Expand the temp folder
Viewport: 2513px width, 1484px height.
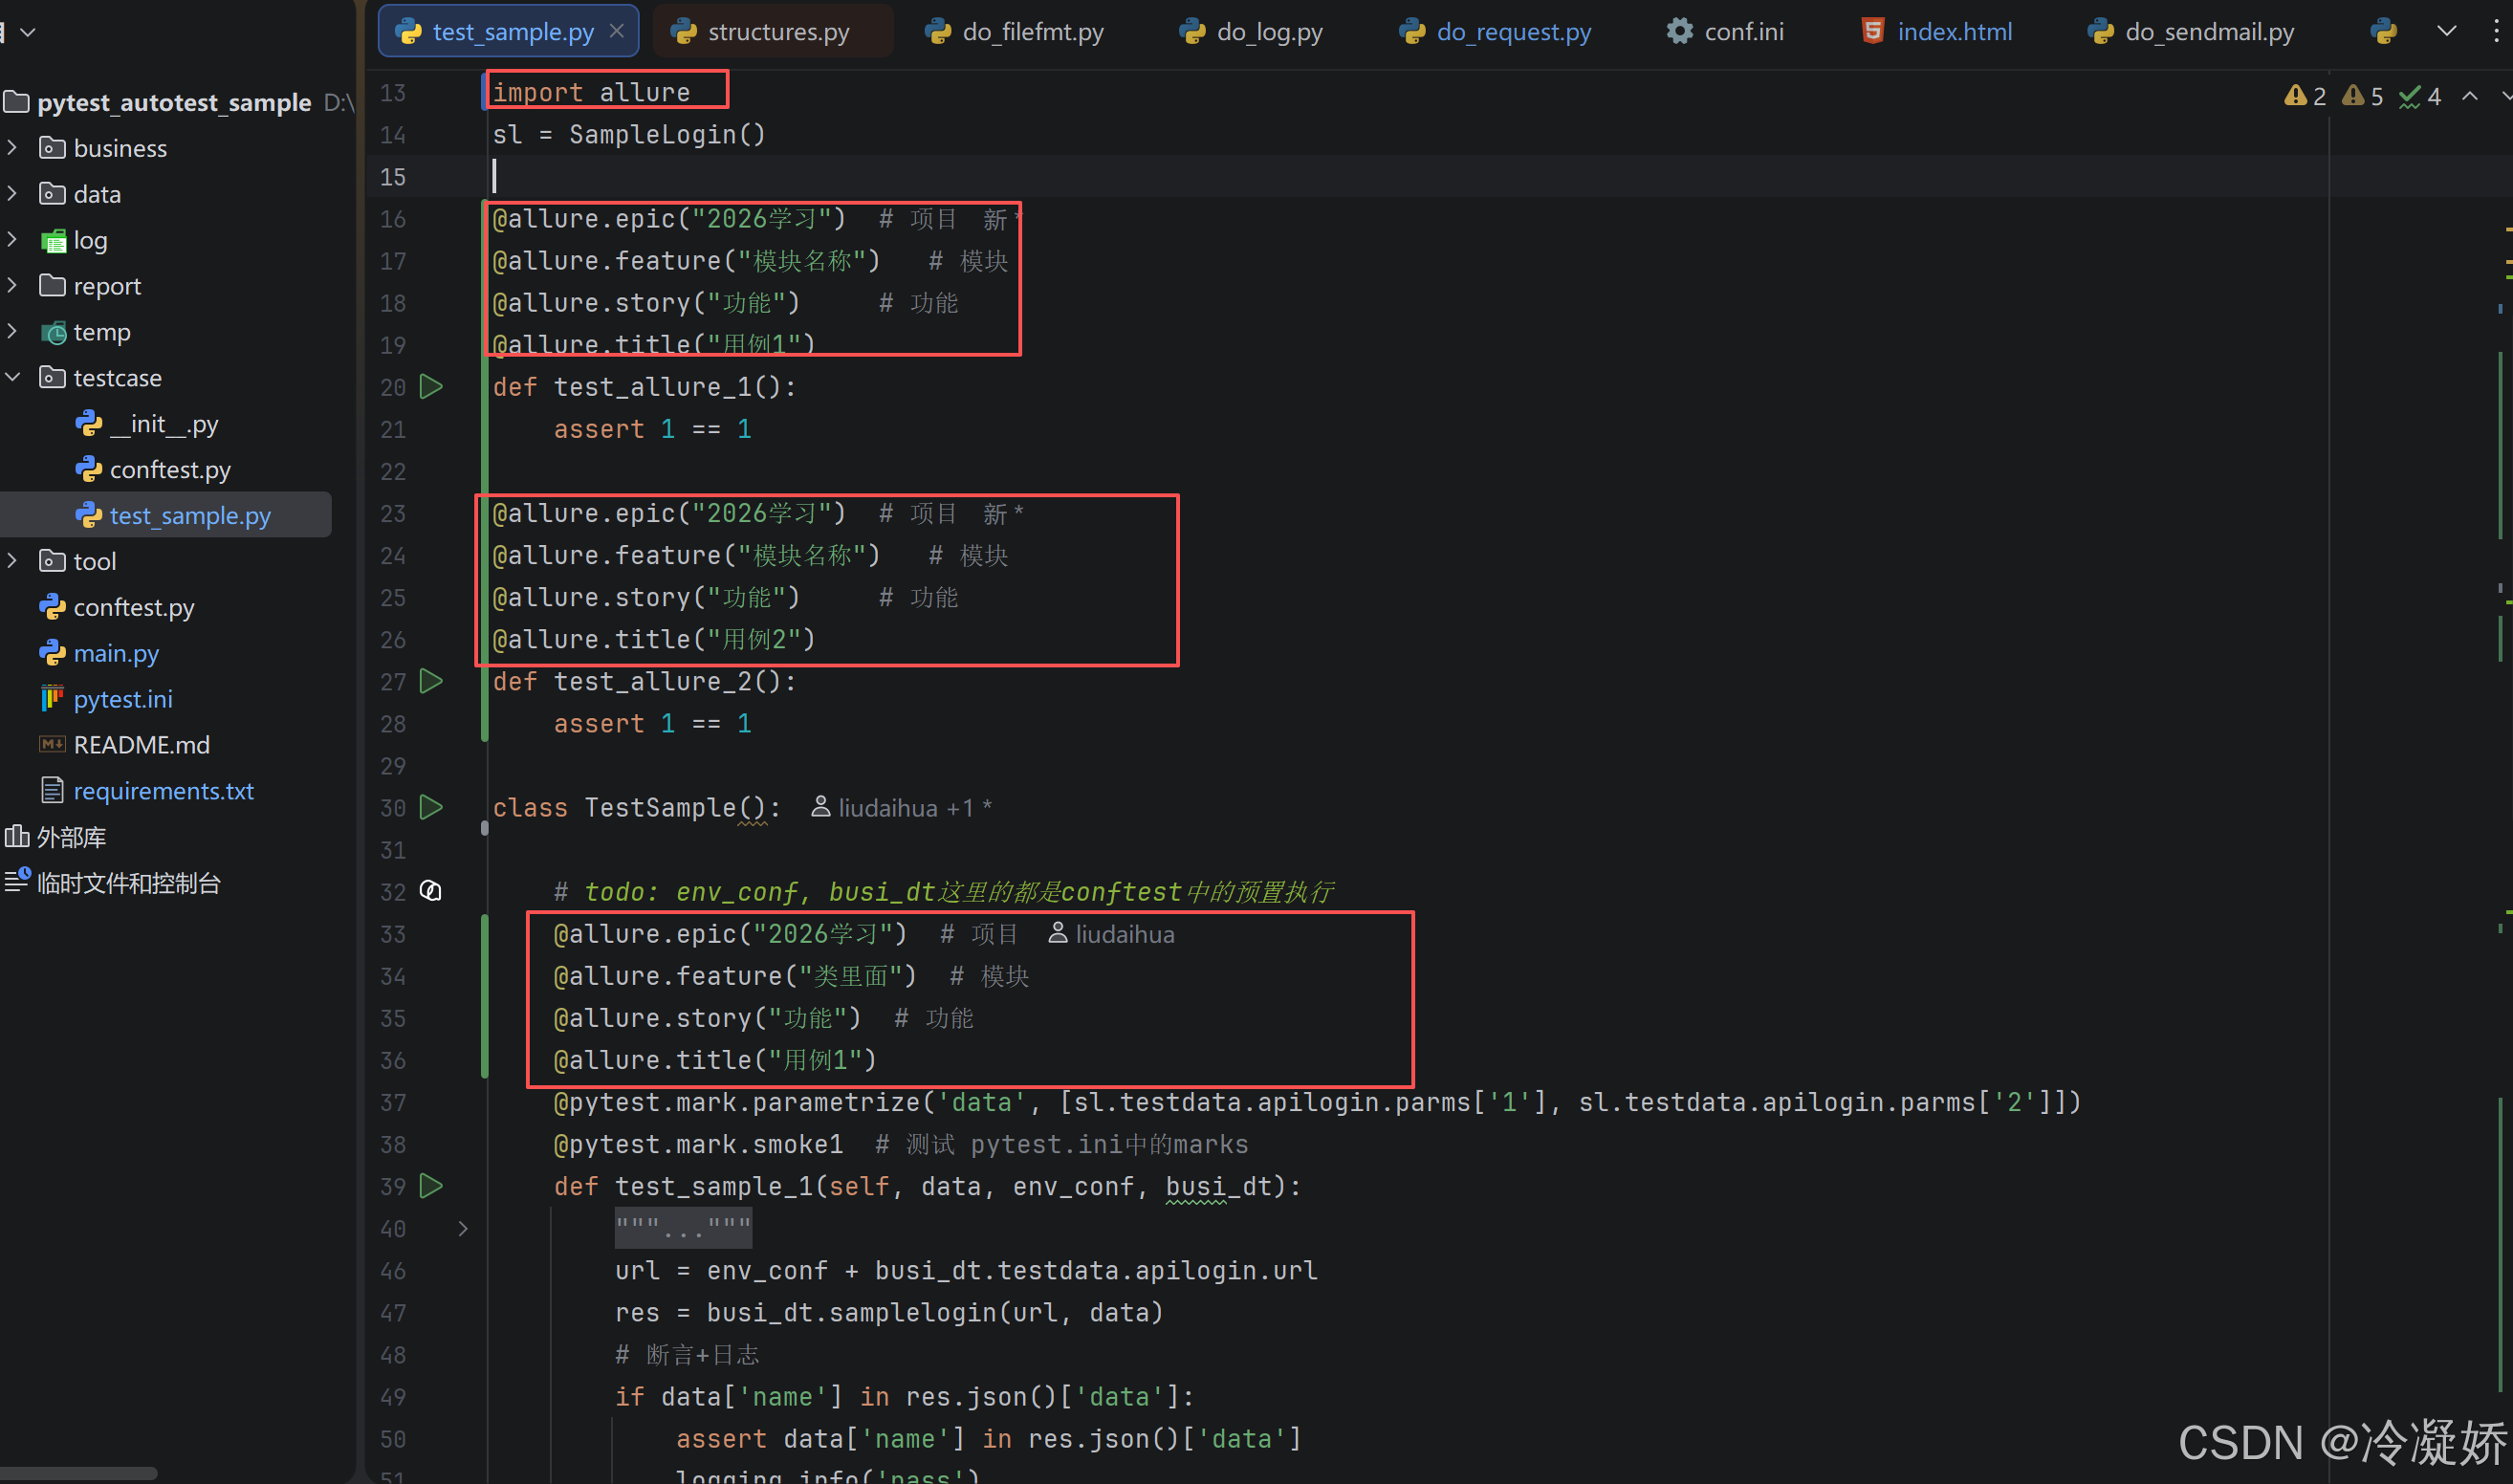[x=12, y=332]
